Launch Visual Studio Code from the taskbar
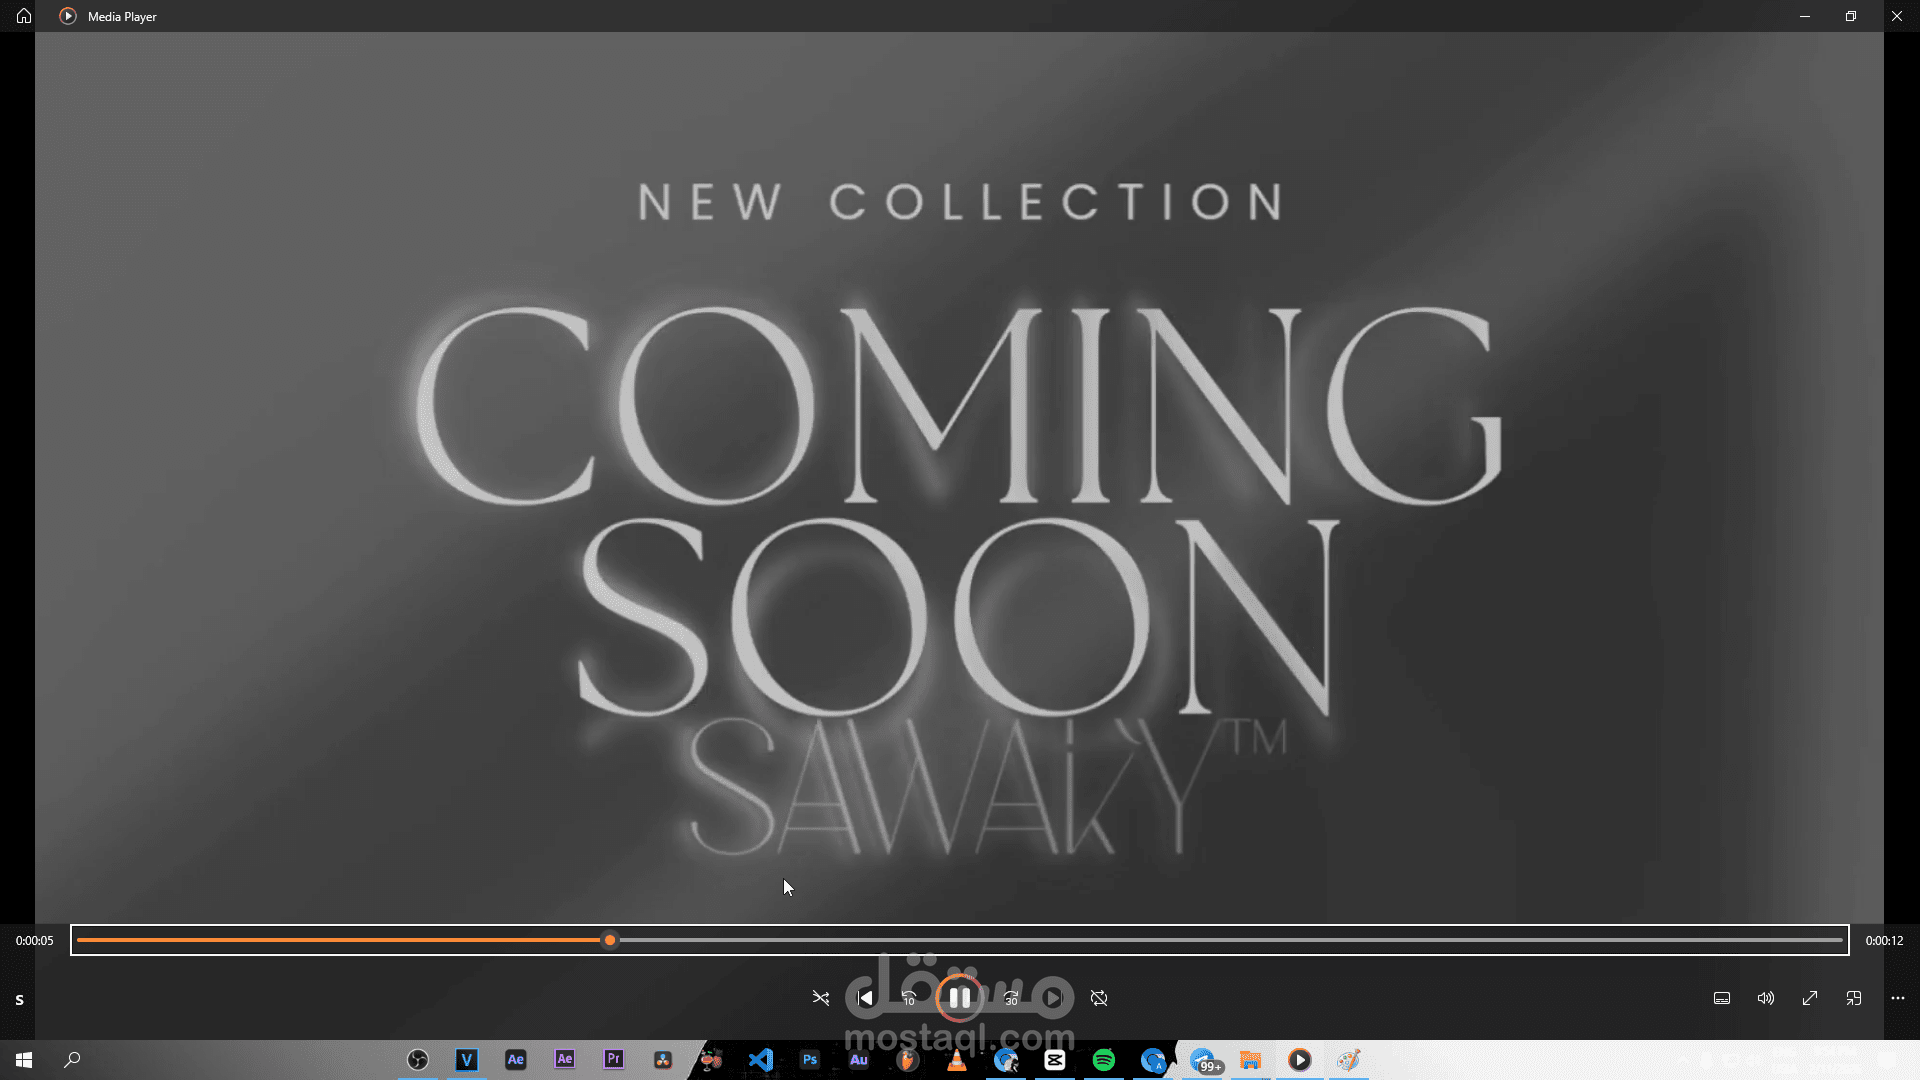The image size is (1920, 1080). pyautogui.click(x=760, y=1059)
